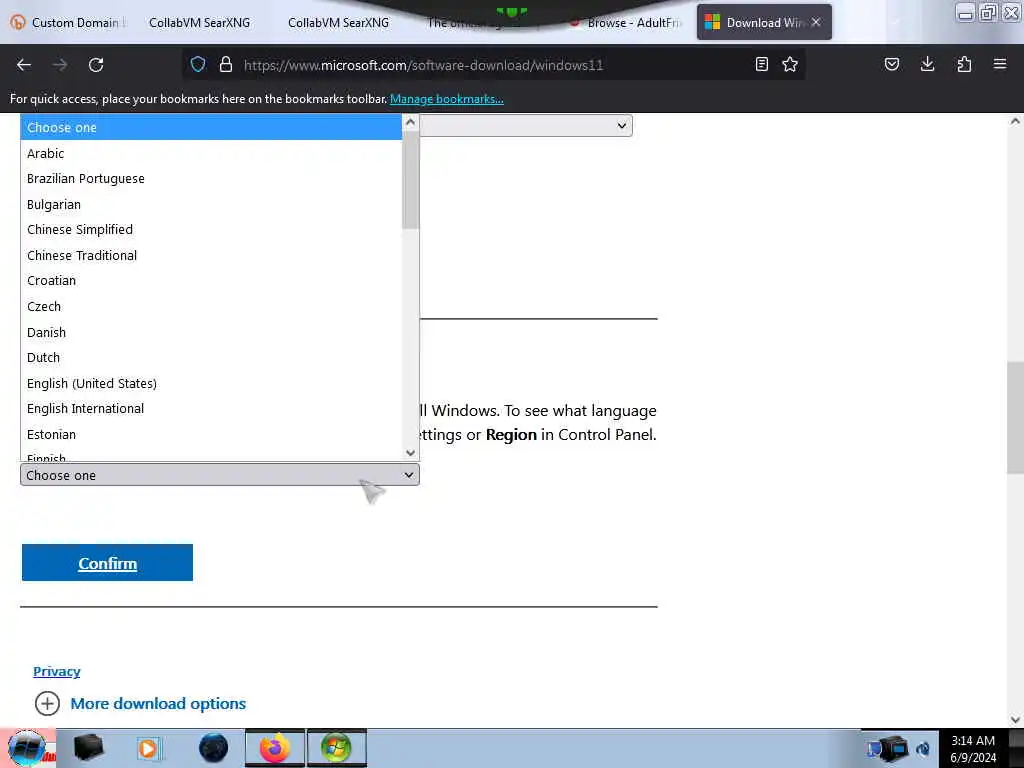Launch Windows Media Player from taskbar

(x=148, y=748)
